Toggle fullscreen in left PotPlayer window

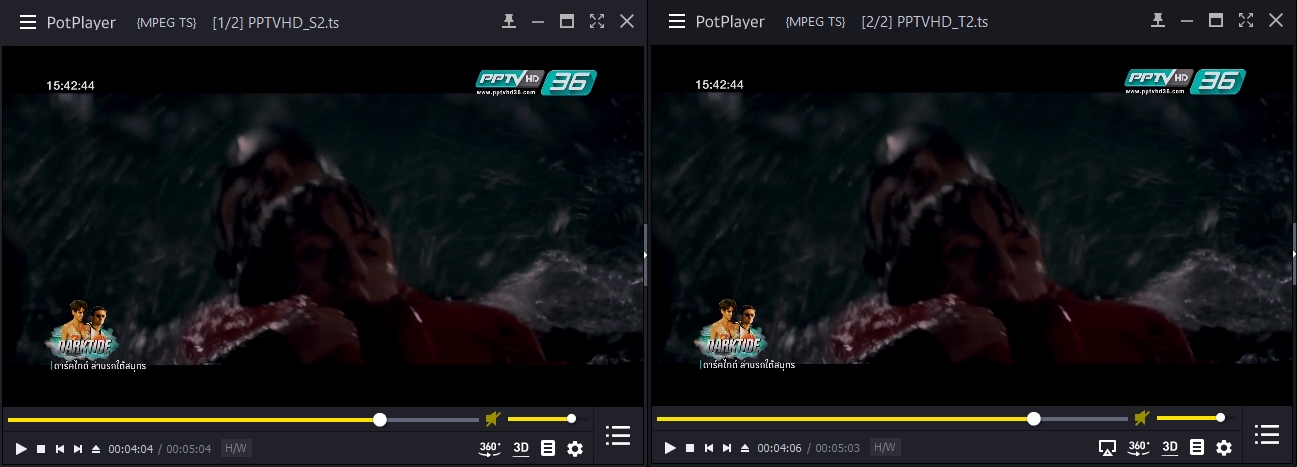pyautogui.click(x=597, y=21)
